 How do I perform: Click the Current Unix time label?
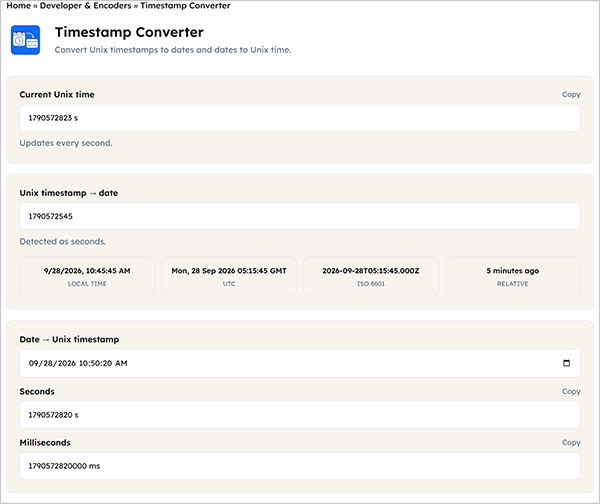(x=57, y=95)
